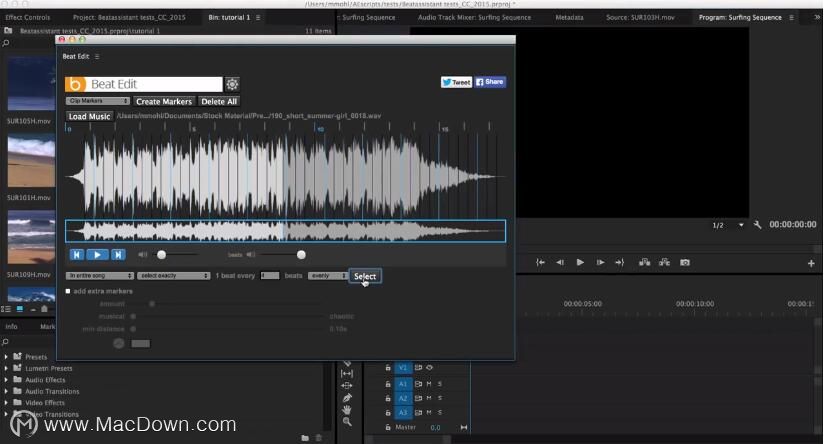
Task: Expand the Video Effects folder
Action: [x=6, y=403]
